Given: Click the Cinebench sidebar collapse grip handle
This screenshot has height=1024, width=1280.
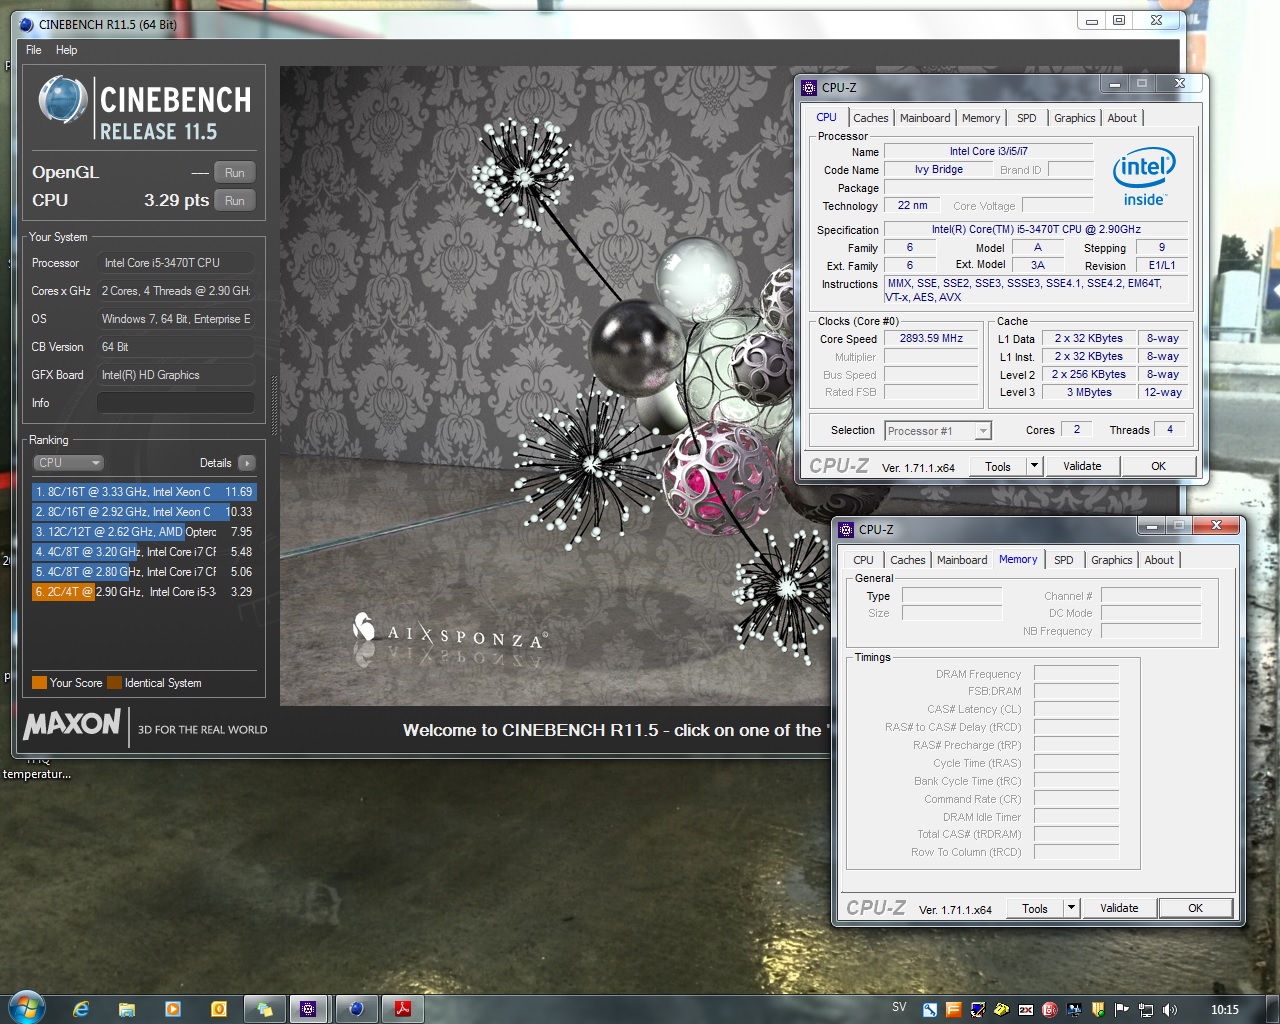Looking at the screenshot, I should [275, 406].
